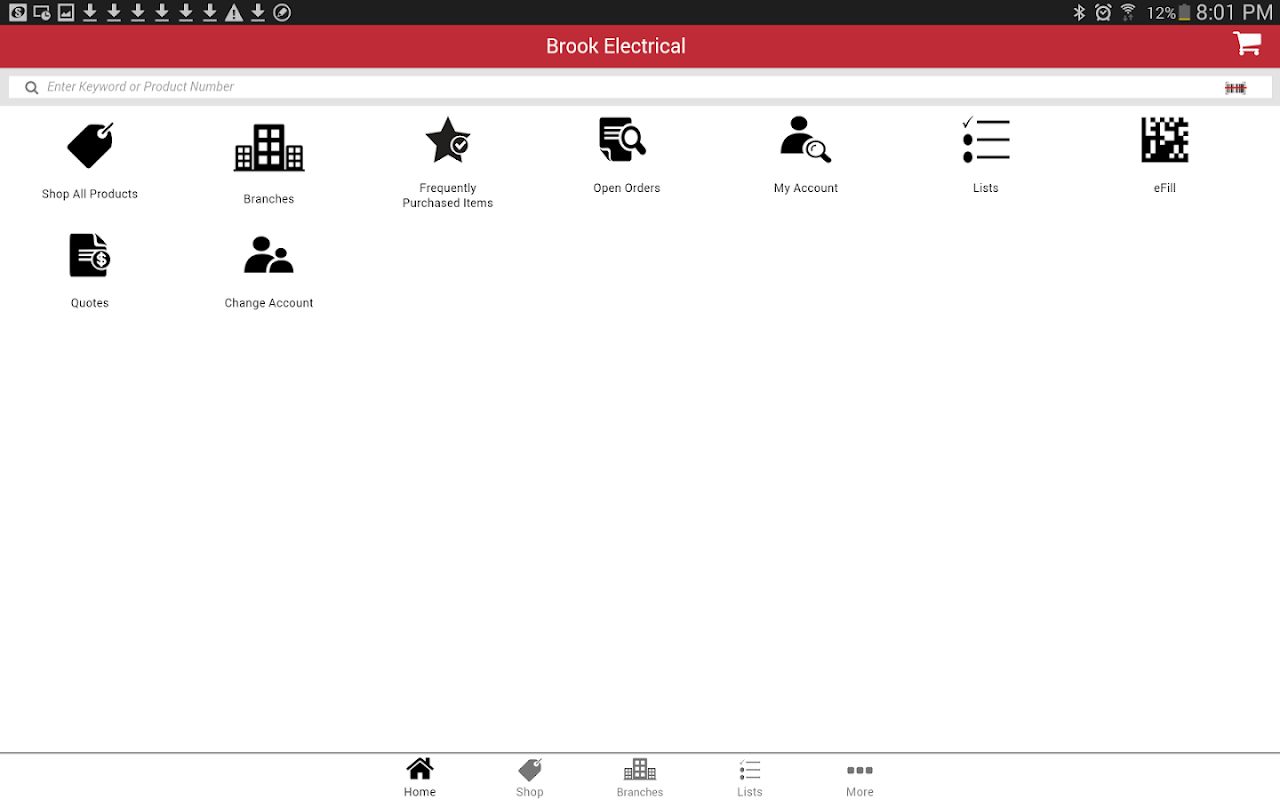This screenshot has height=800, width=1280.
Task: Select the Change Account people icon
Action: coord(269,255)
